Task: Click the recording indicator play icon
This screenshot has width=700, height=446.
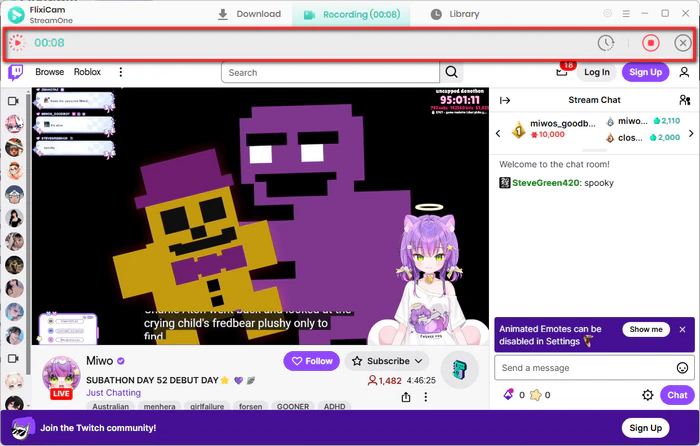Action: (17, 43)
